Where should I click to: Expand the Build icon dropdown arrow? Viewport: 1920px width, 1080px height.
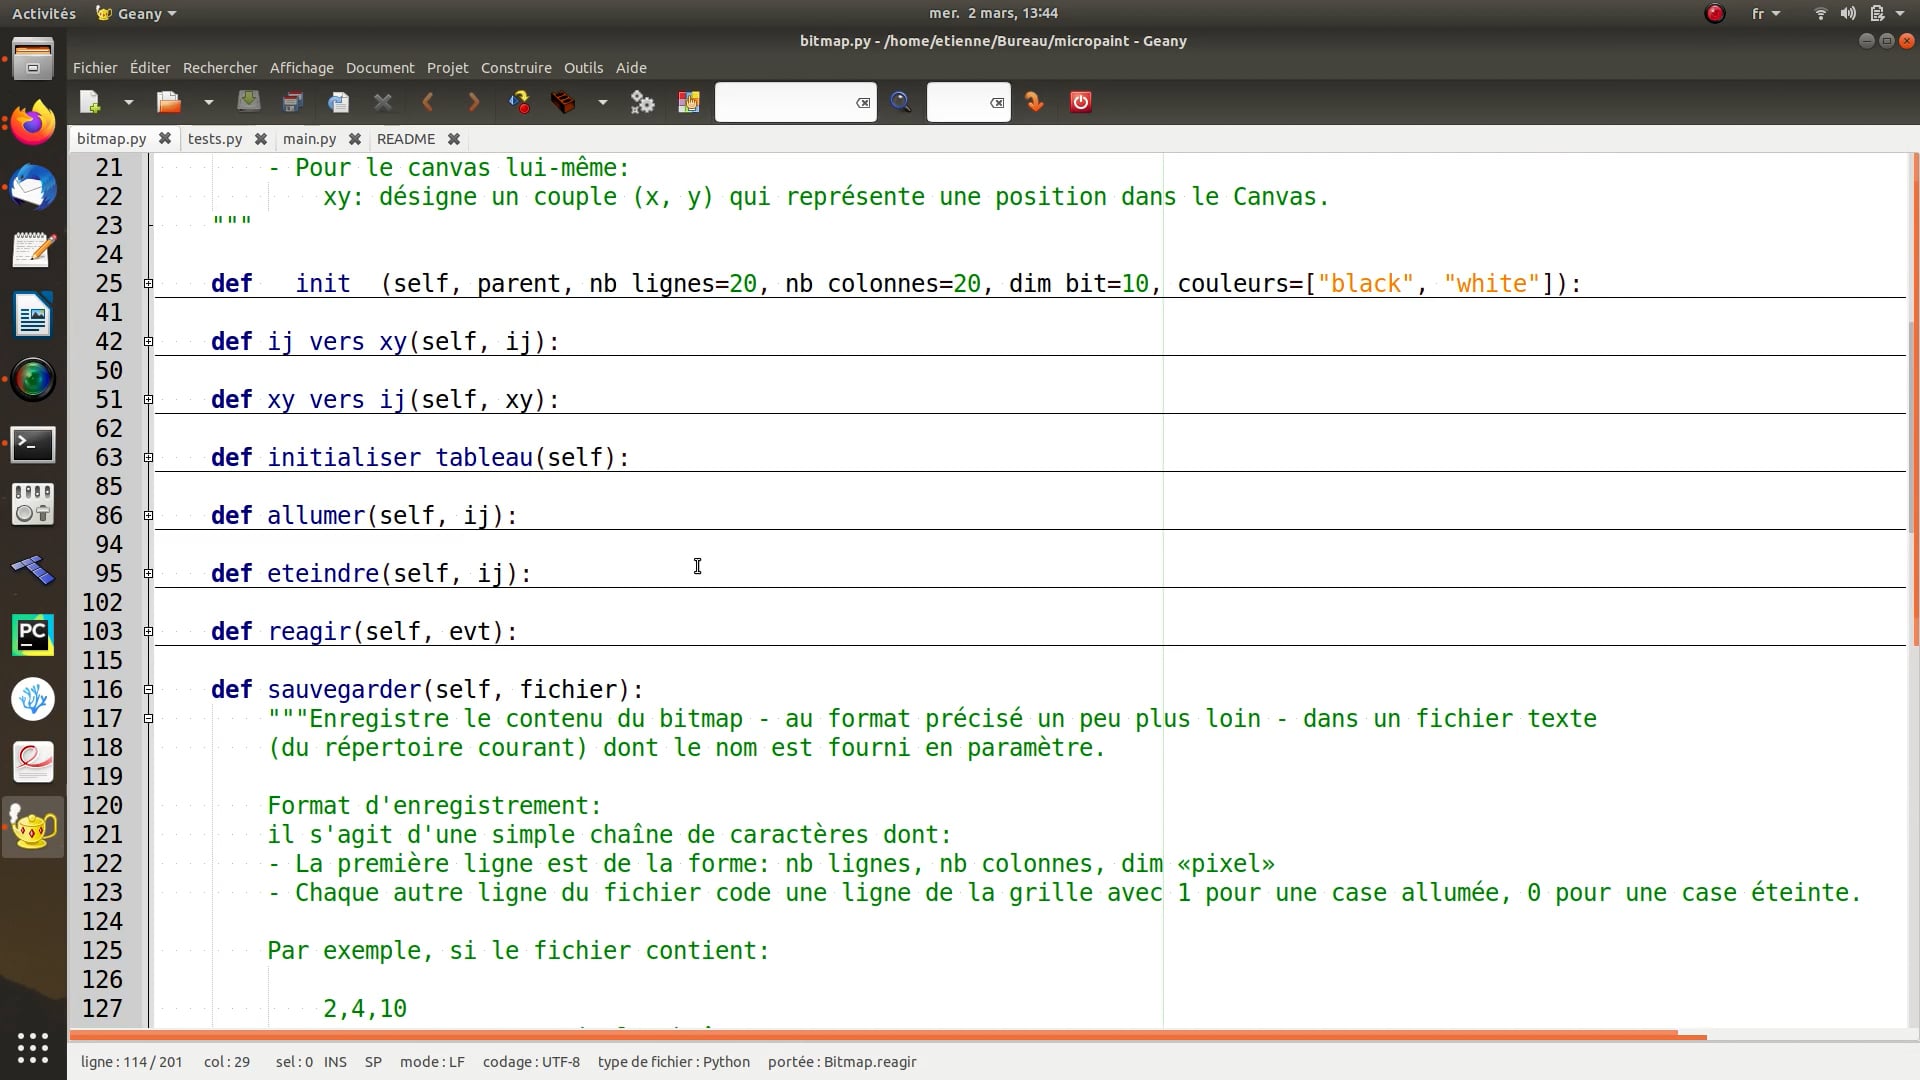(x=602, y=102)
